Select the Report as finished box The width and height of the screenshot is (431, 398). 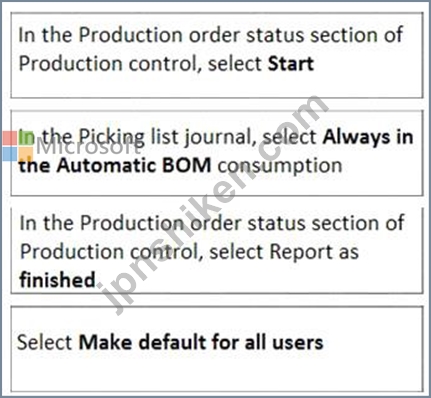click(217, 251)
